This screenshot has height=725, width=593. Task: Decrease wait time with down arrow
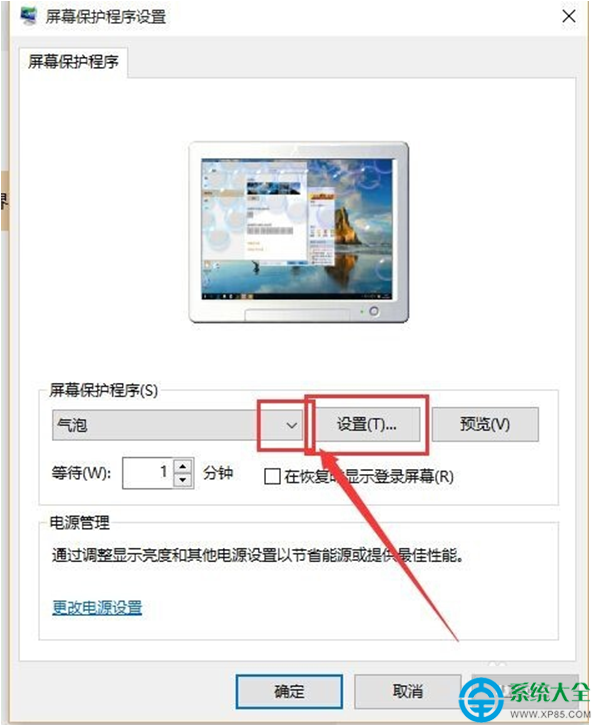(x=183, y=480)
